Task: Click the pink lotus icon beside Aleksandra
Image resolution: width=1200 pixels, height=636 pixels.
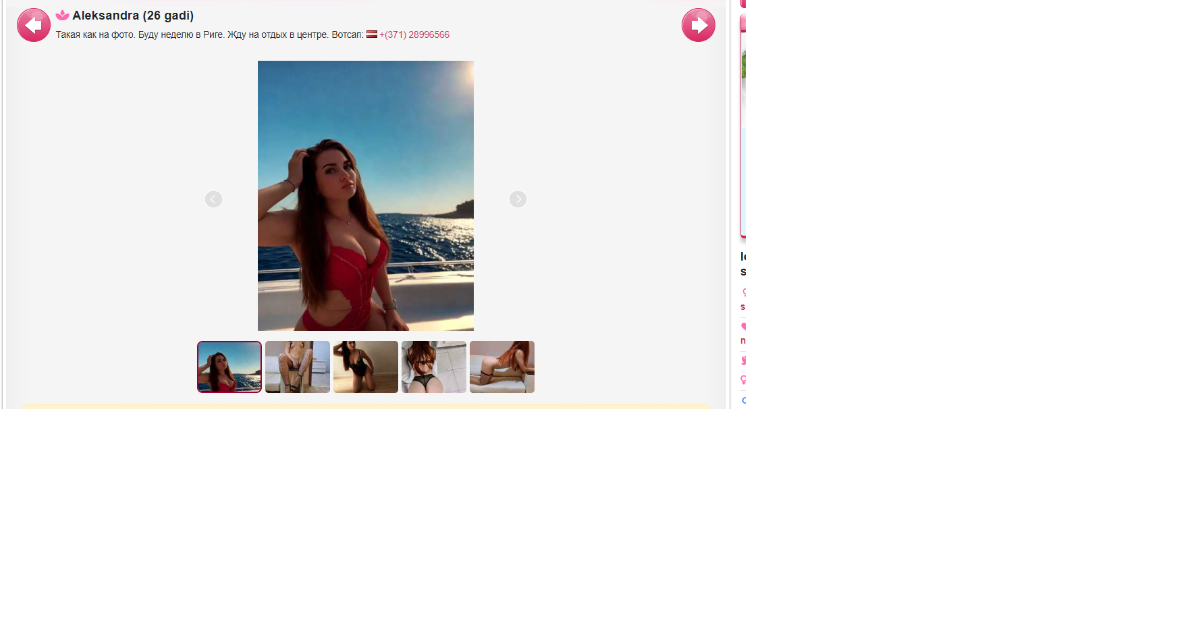Action: coord(63,15)
